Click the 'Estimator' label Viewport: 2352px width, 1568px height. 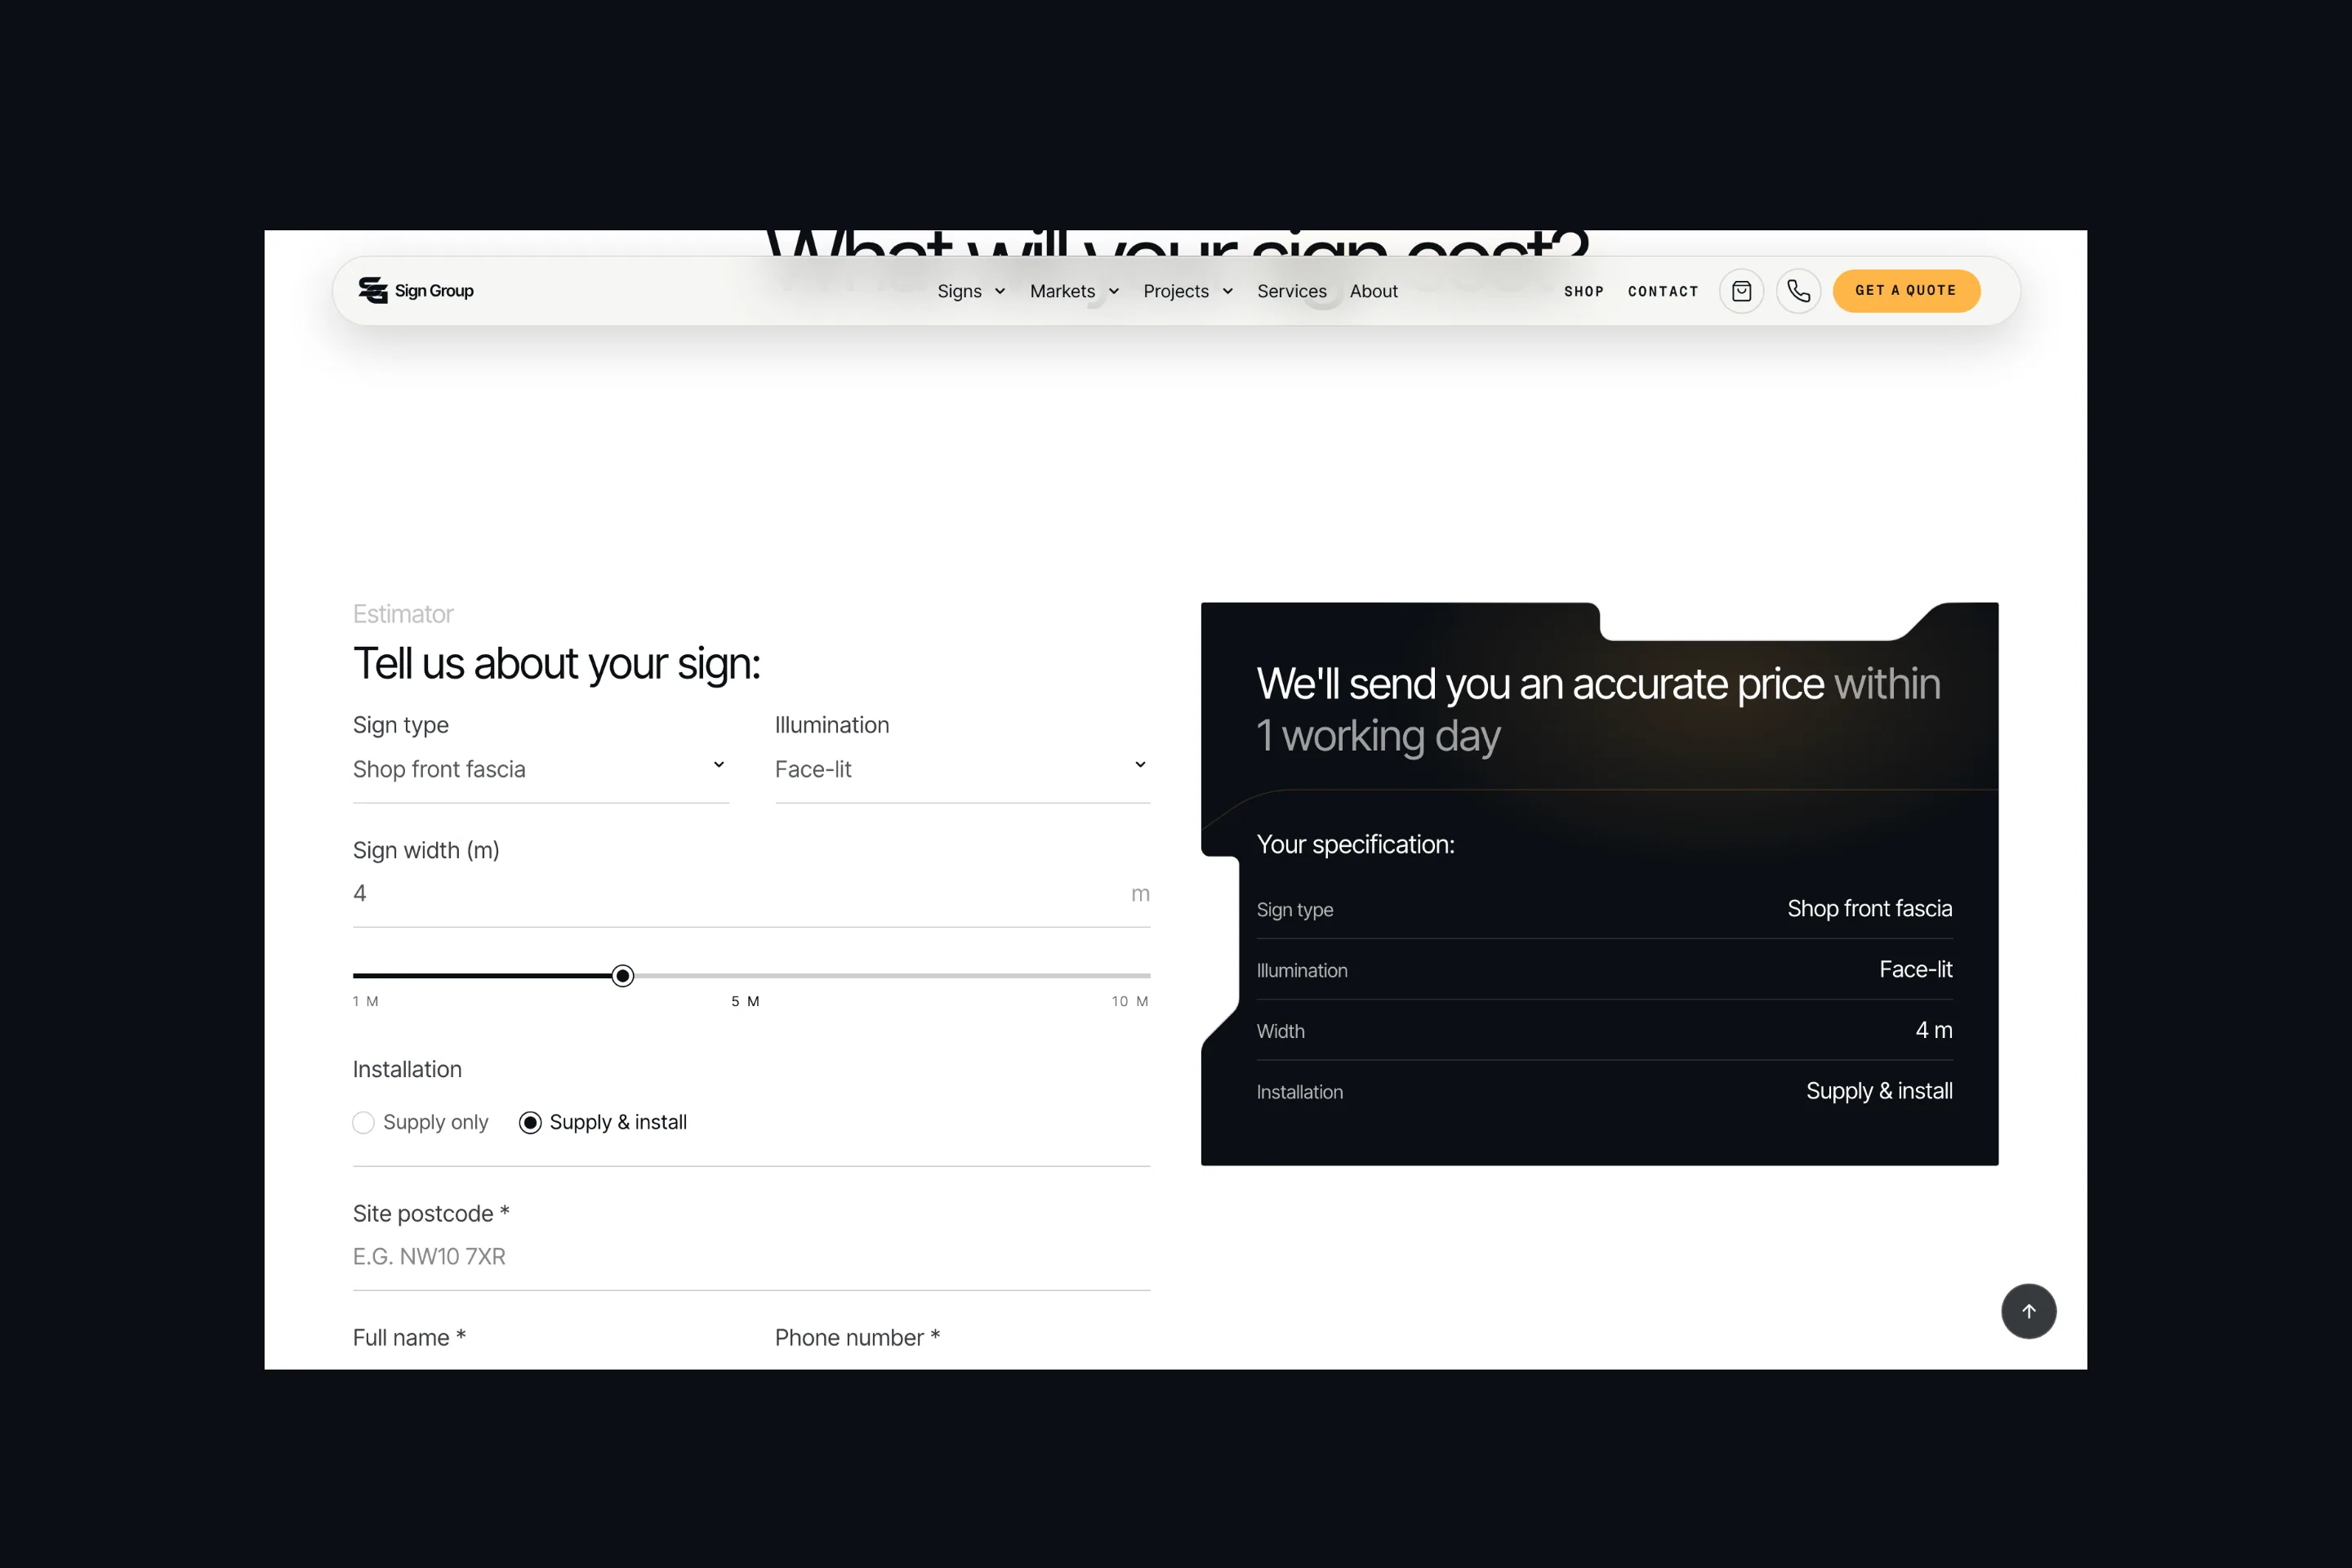tap(403, 614)
